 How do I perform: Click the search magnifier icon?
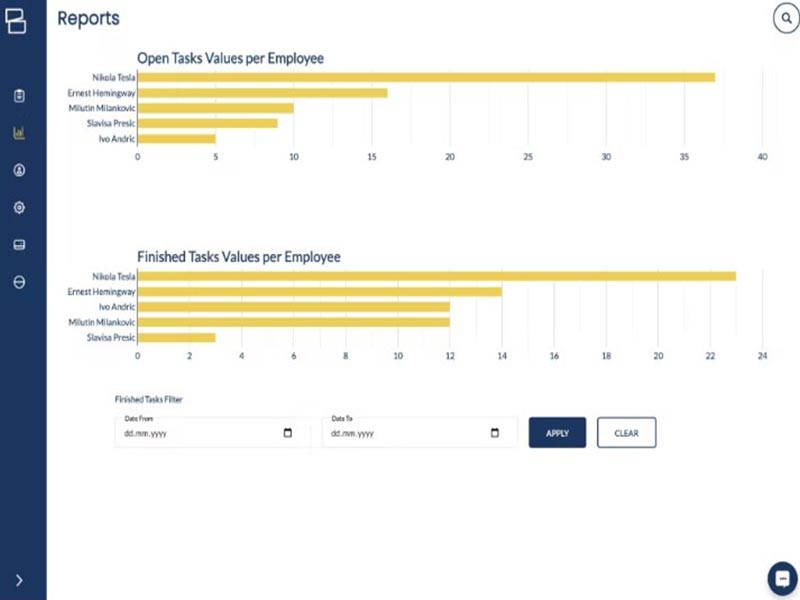(x=784, y=19)
